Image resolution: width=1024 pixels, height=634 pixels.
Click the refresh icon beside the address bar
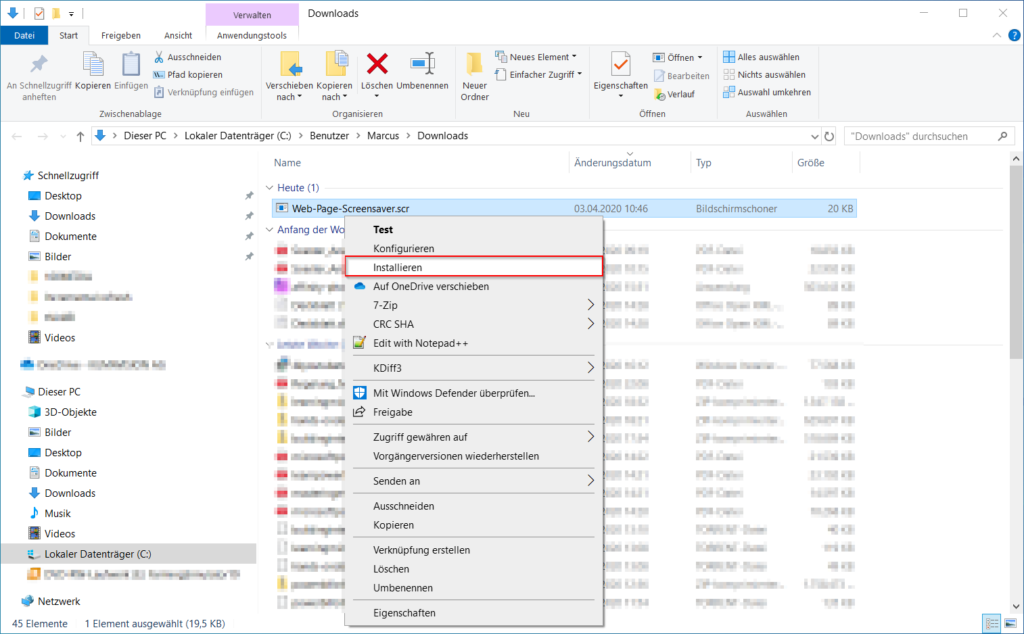click(829, 136)
